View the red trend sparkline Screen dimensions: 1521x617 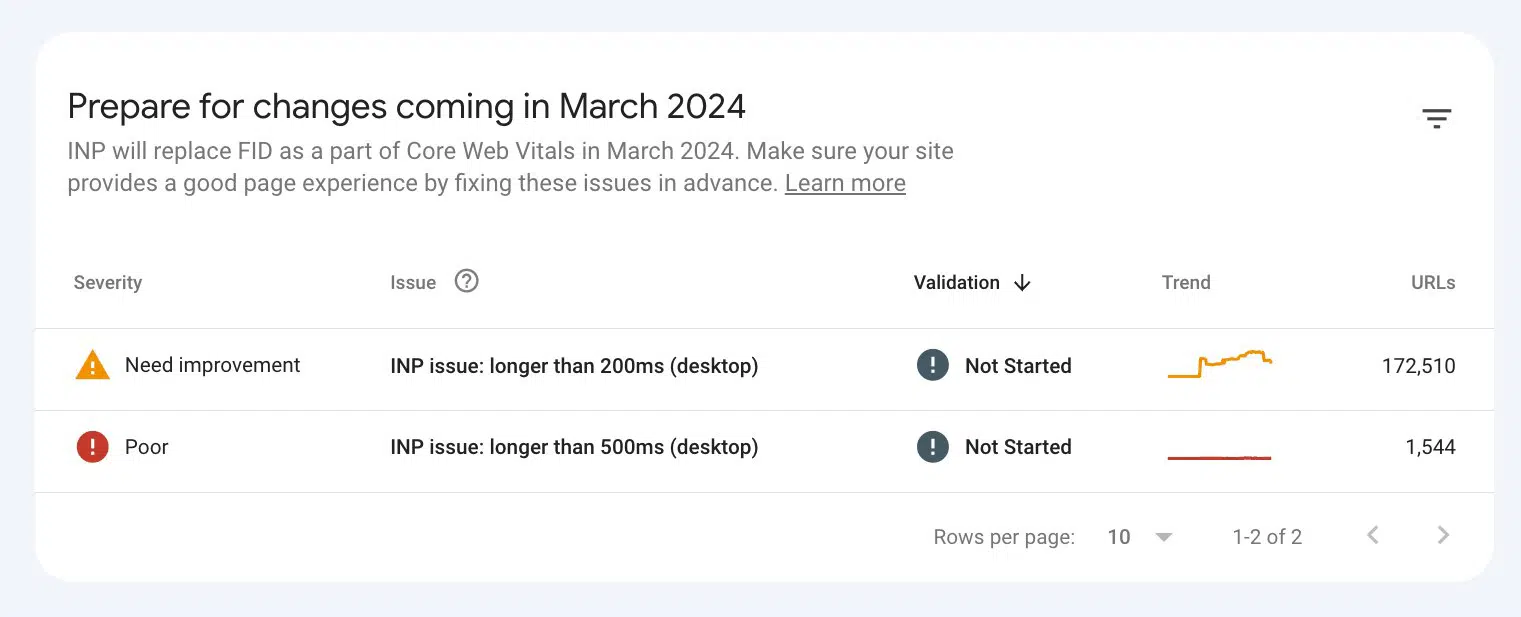point(1220,457)
